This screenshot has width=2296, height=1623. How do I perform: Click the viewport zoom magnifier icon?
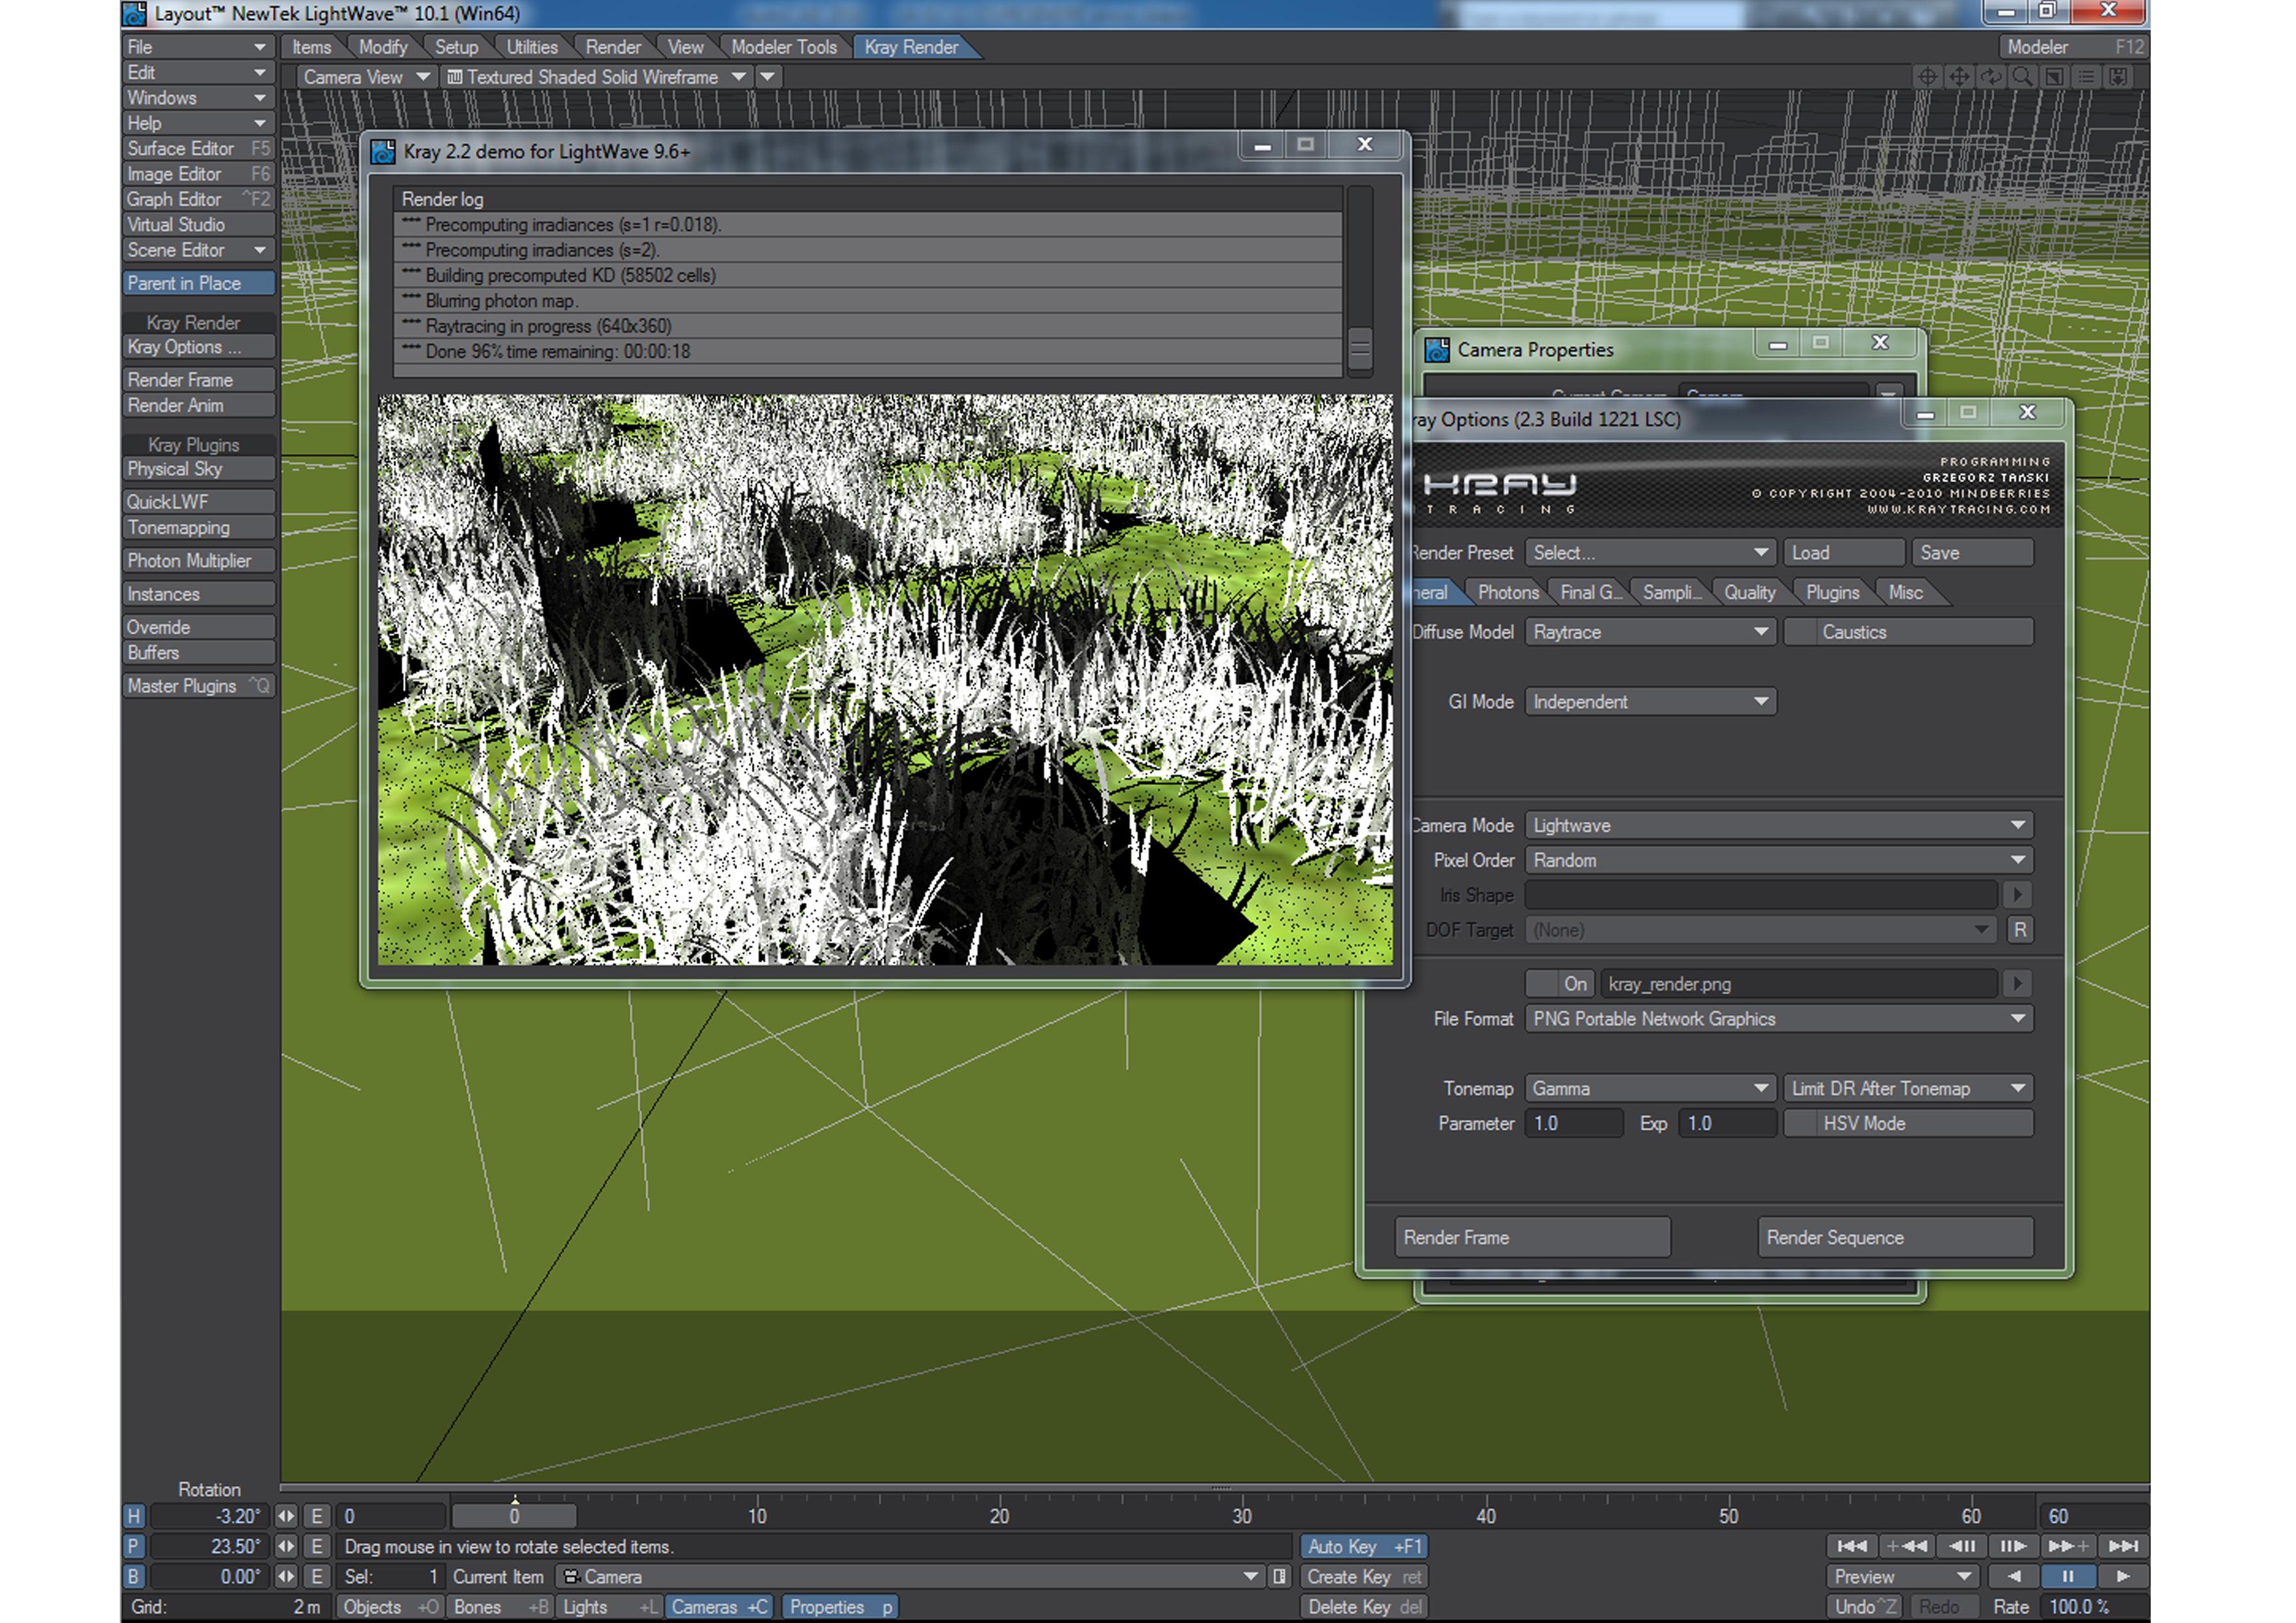tap(2022, 77)
